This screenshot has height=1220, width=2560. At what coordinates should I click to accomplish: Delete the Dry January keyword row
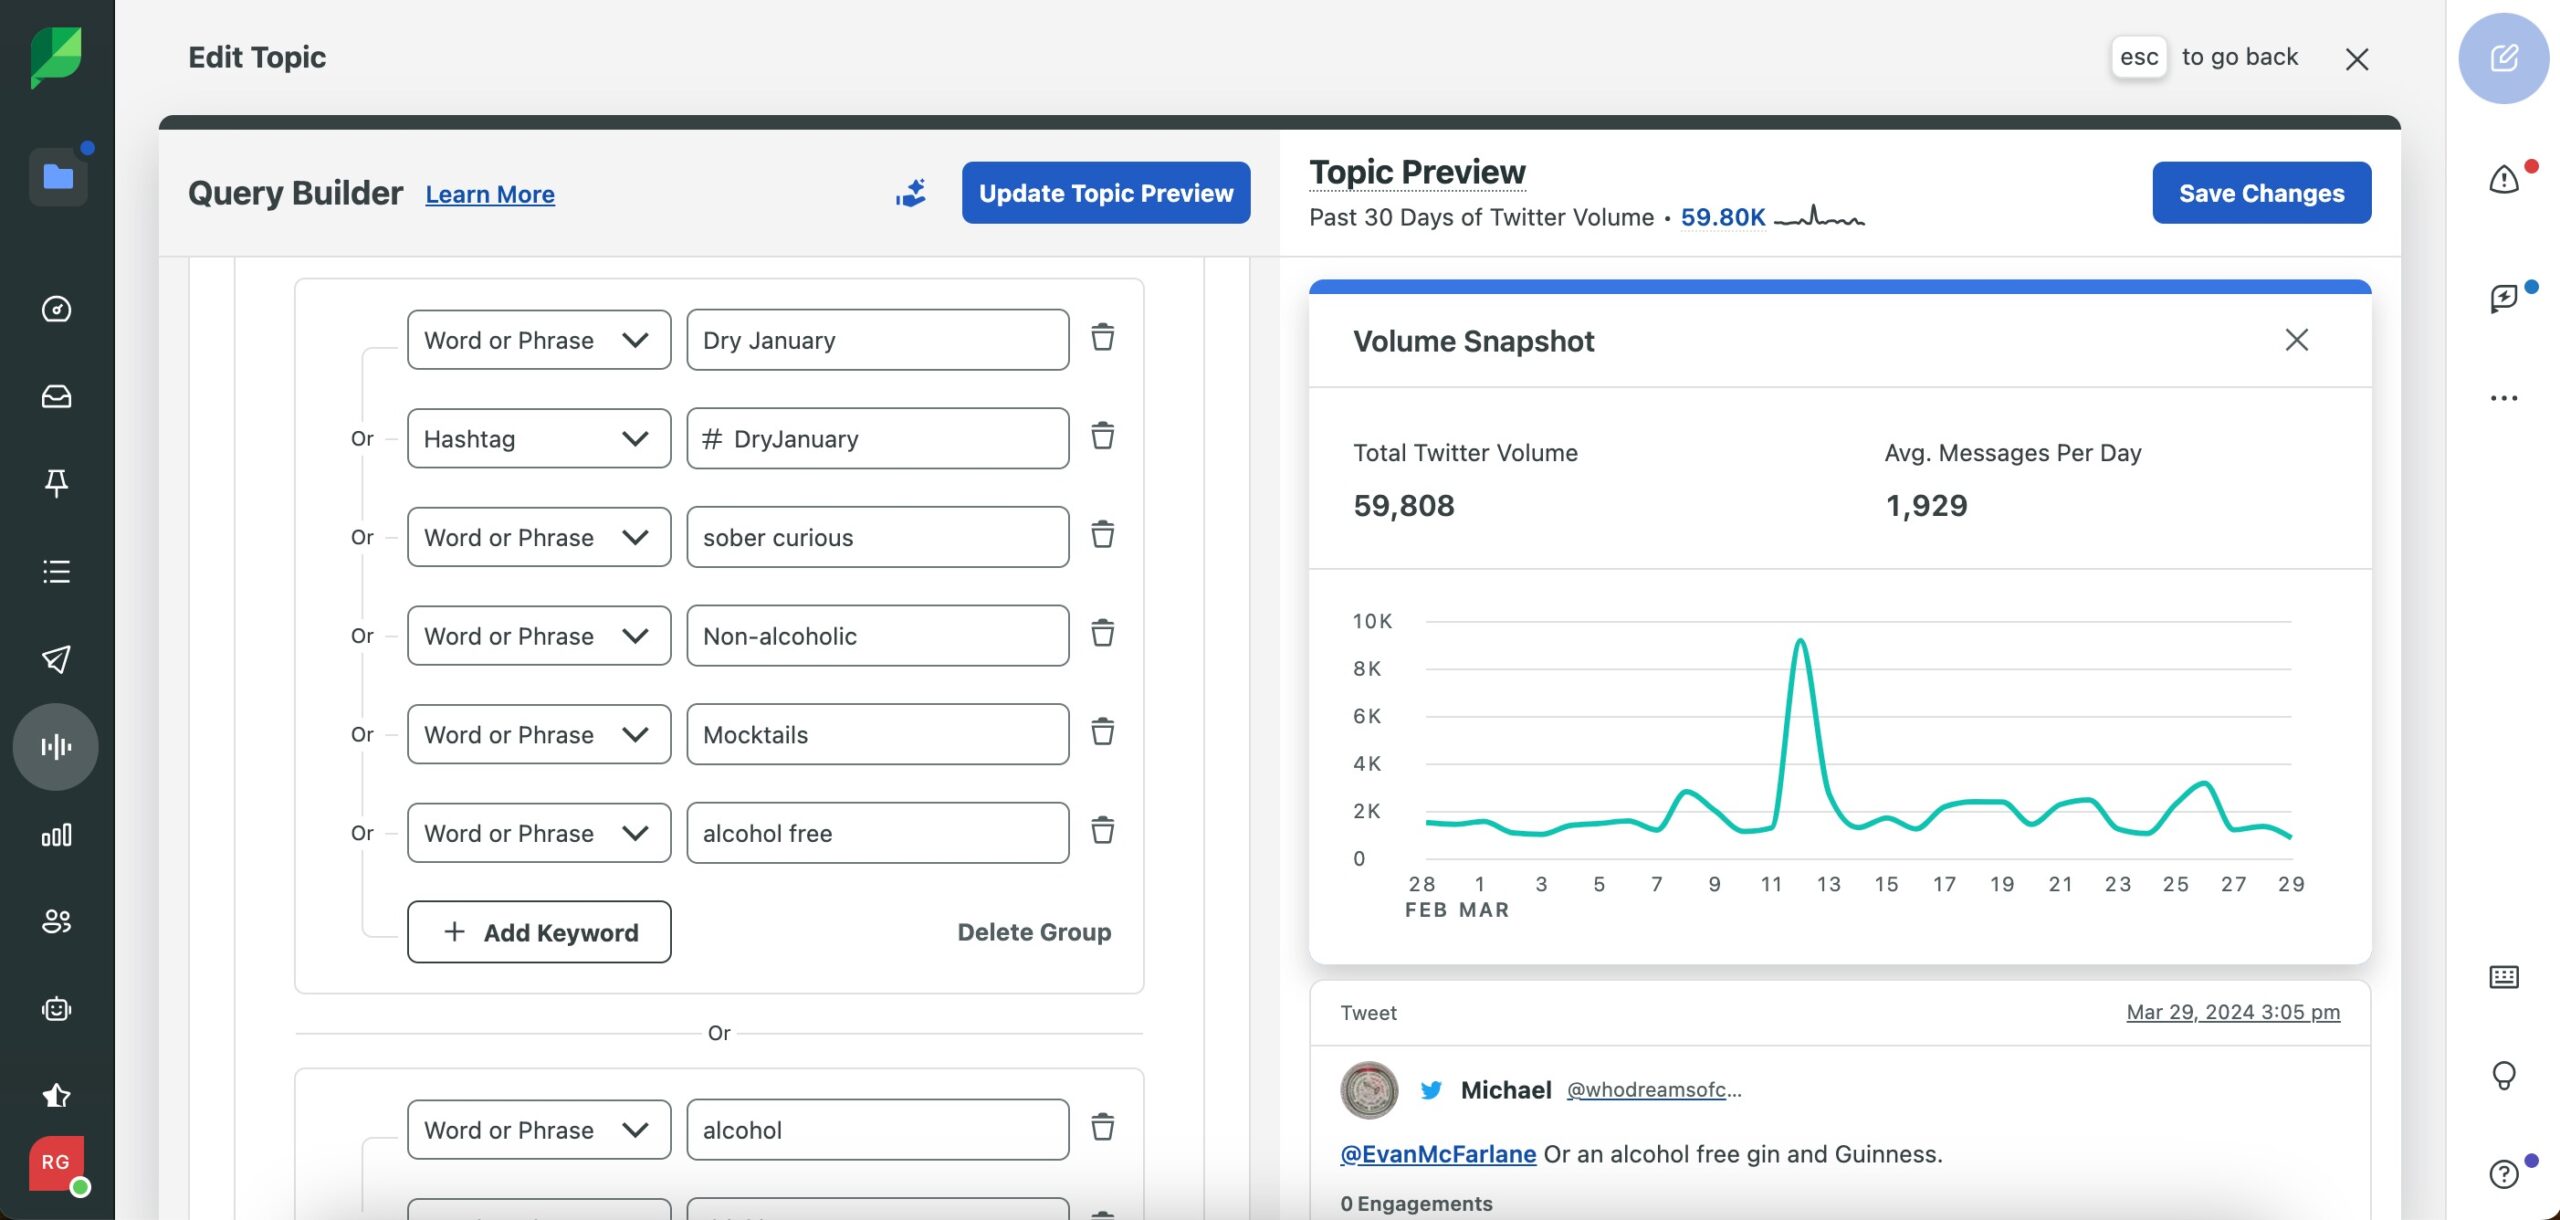1102,338
